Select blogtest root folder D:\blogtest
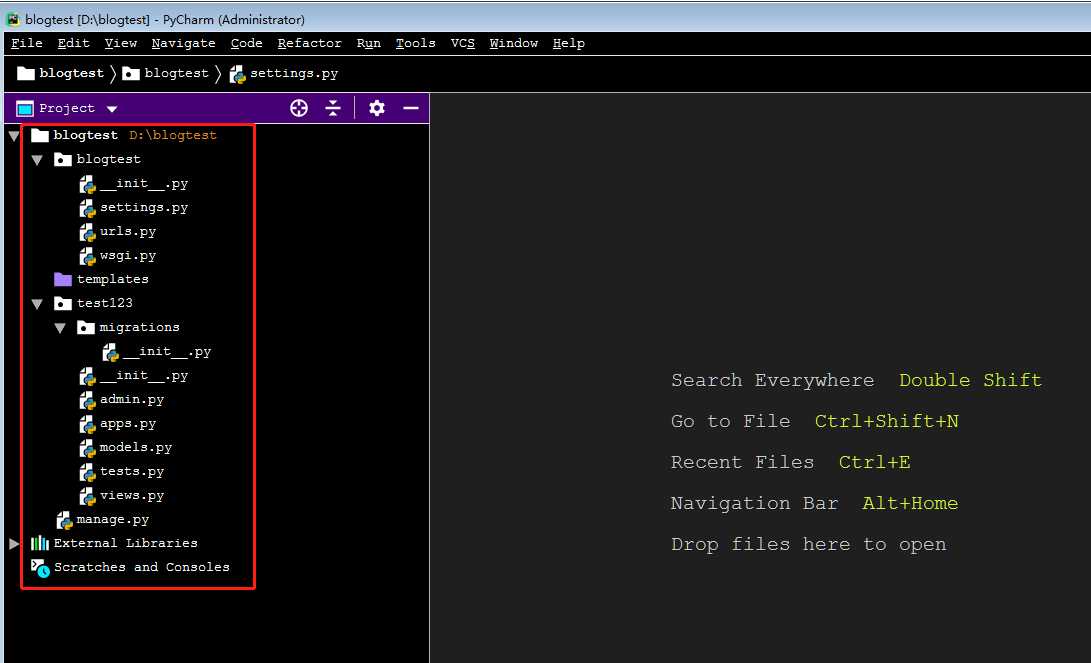The width and height of the screenshot is (1091, 663). (124, 135)
